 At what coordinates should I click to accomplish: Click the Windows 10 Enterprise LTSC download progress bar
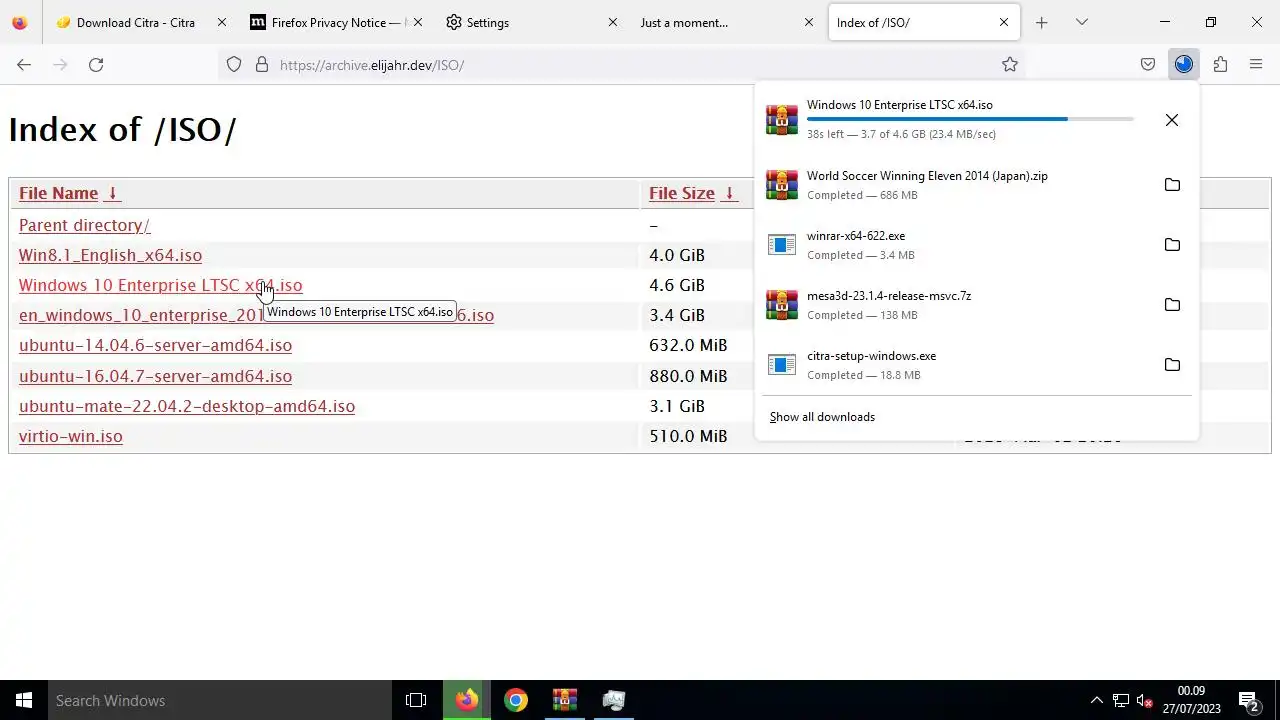pyautogui.click(x=970, y=119)
